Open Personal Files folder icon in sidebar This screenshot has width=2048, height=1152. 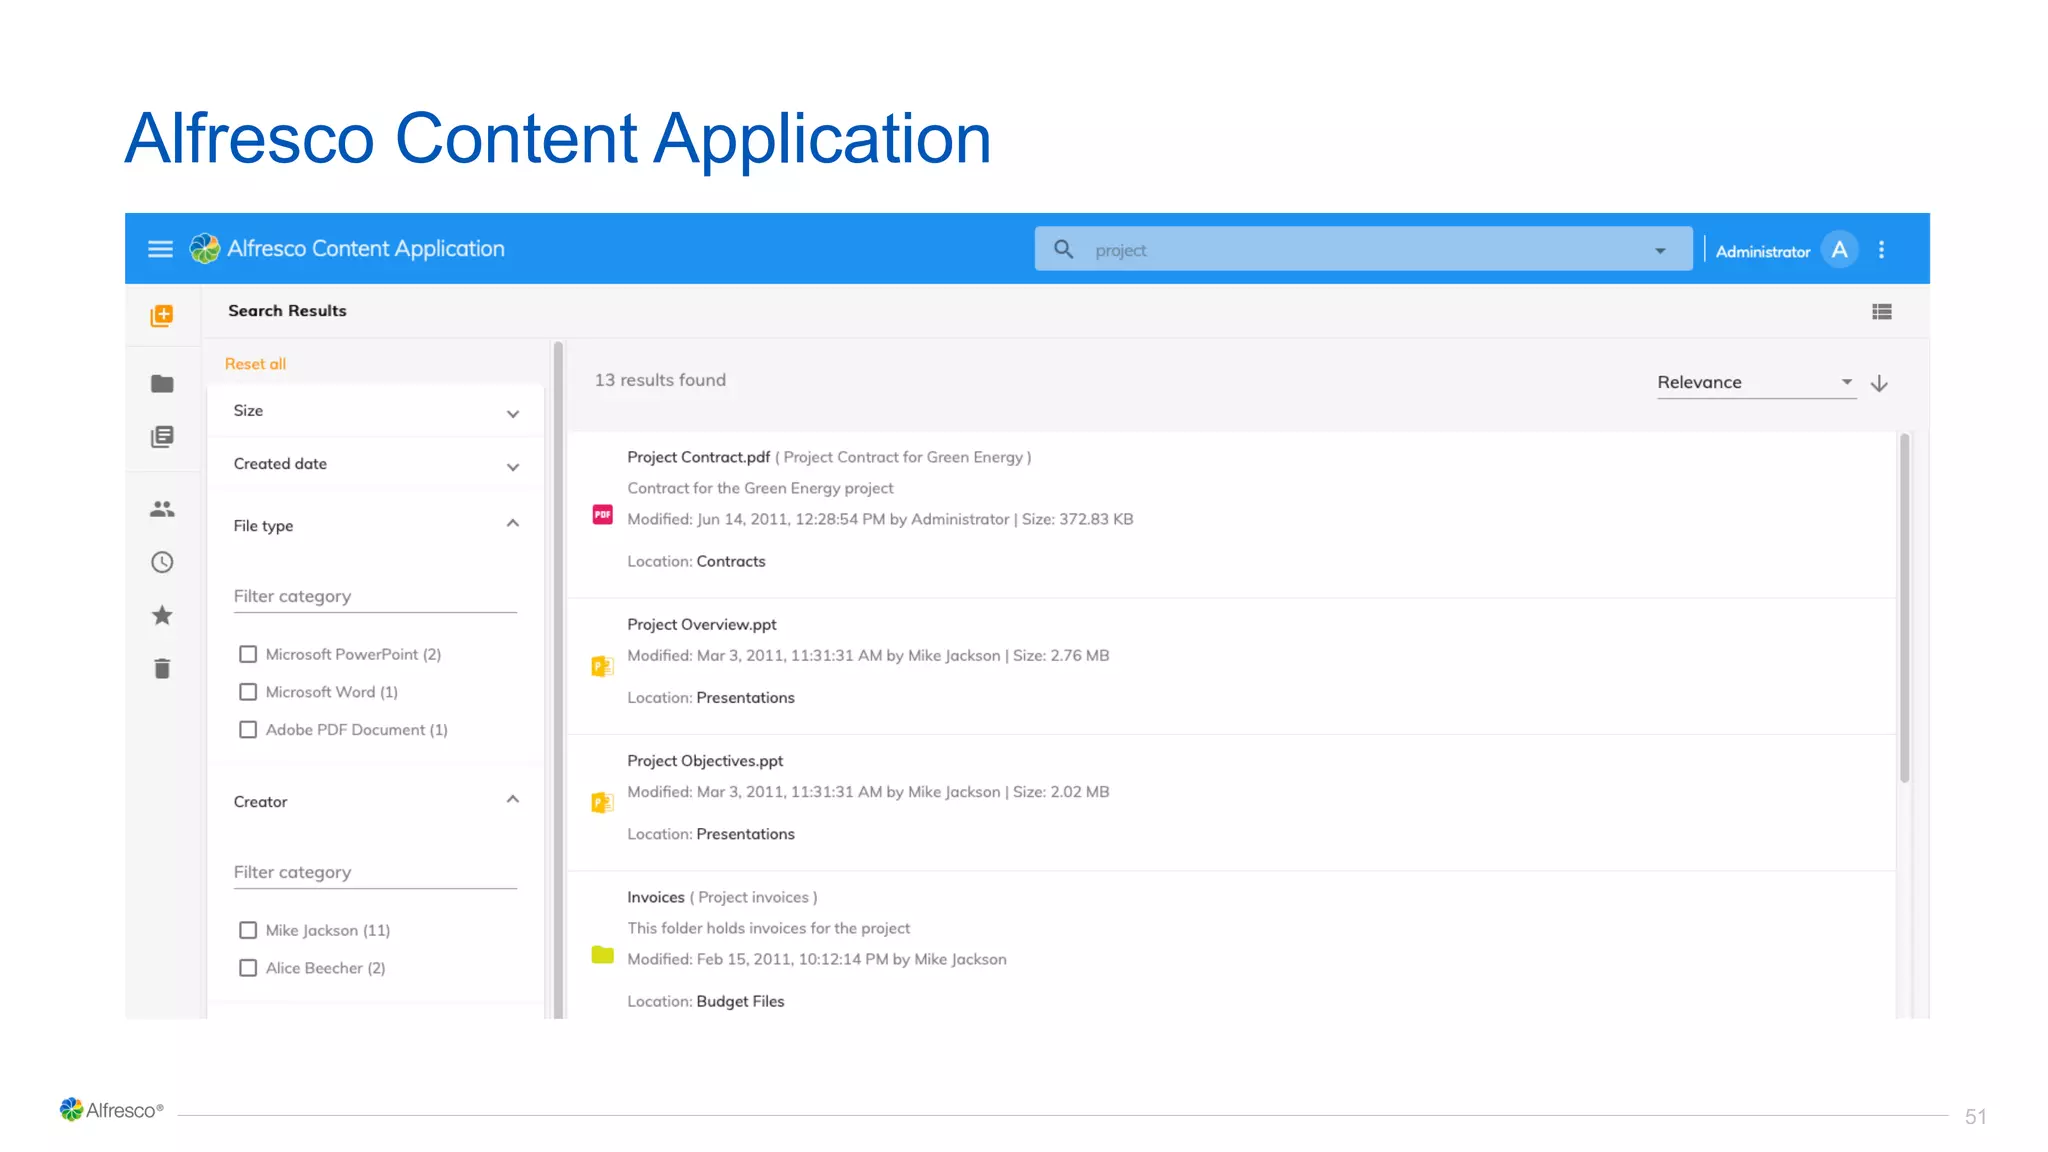[x=162, y=384]
